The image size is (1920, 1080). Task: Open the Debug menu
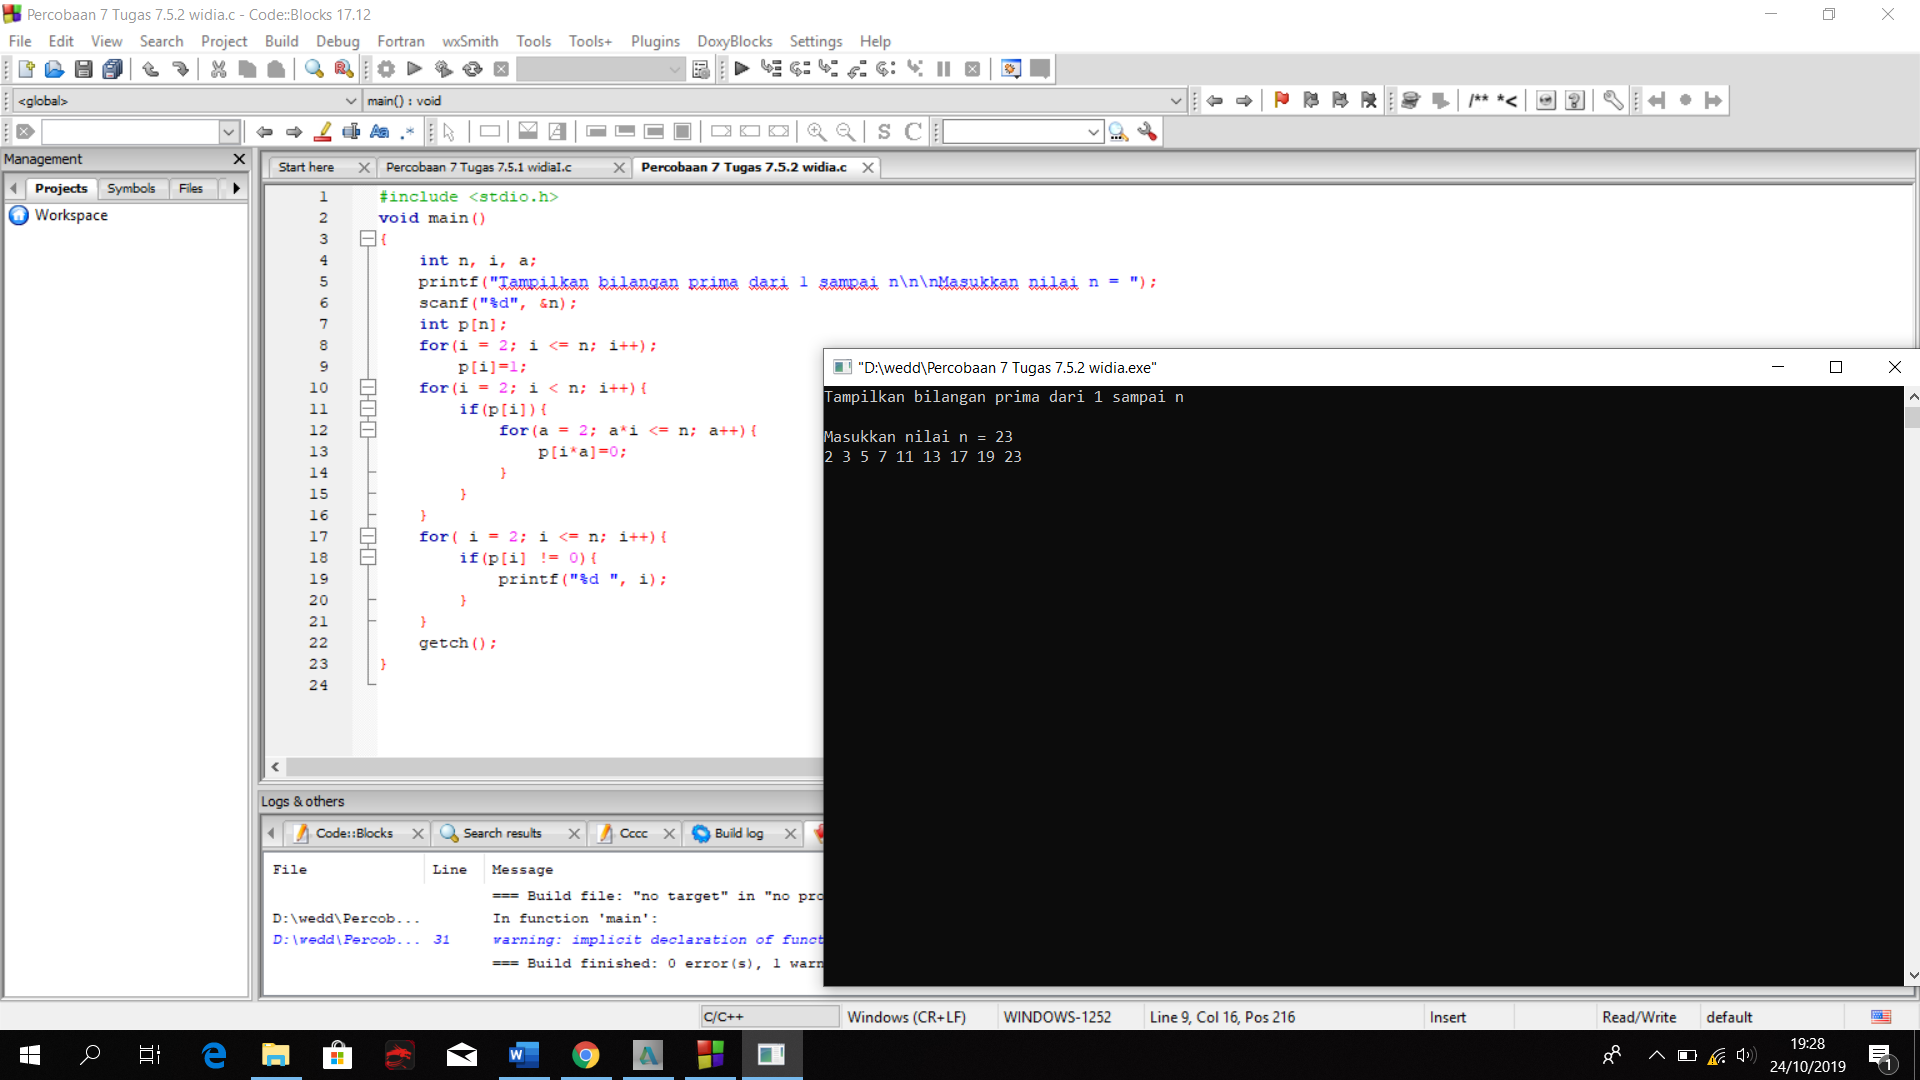click(337, 41)
